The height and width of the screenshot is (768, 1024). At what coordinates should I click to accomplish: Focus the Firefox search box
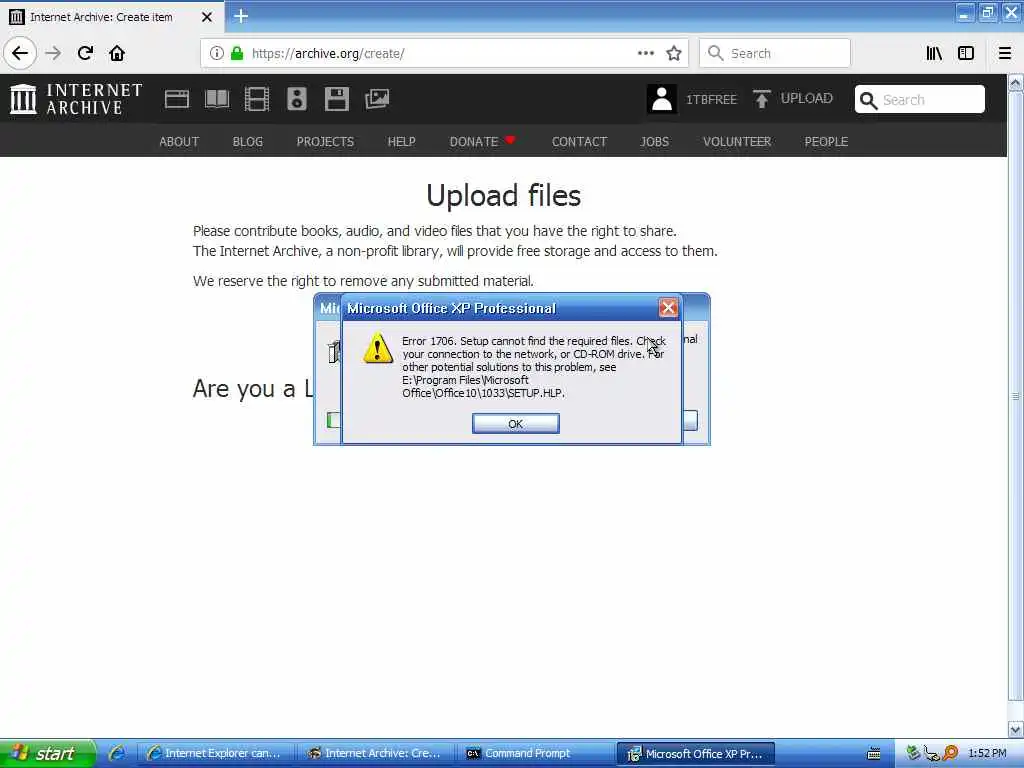[x=775, y=53]
